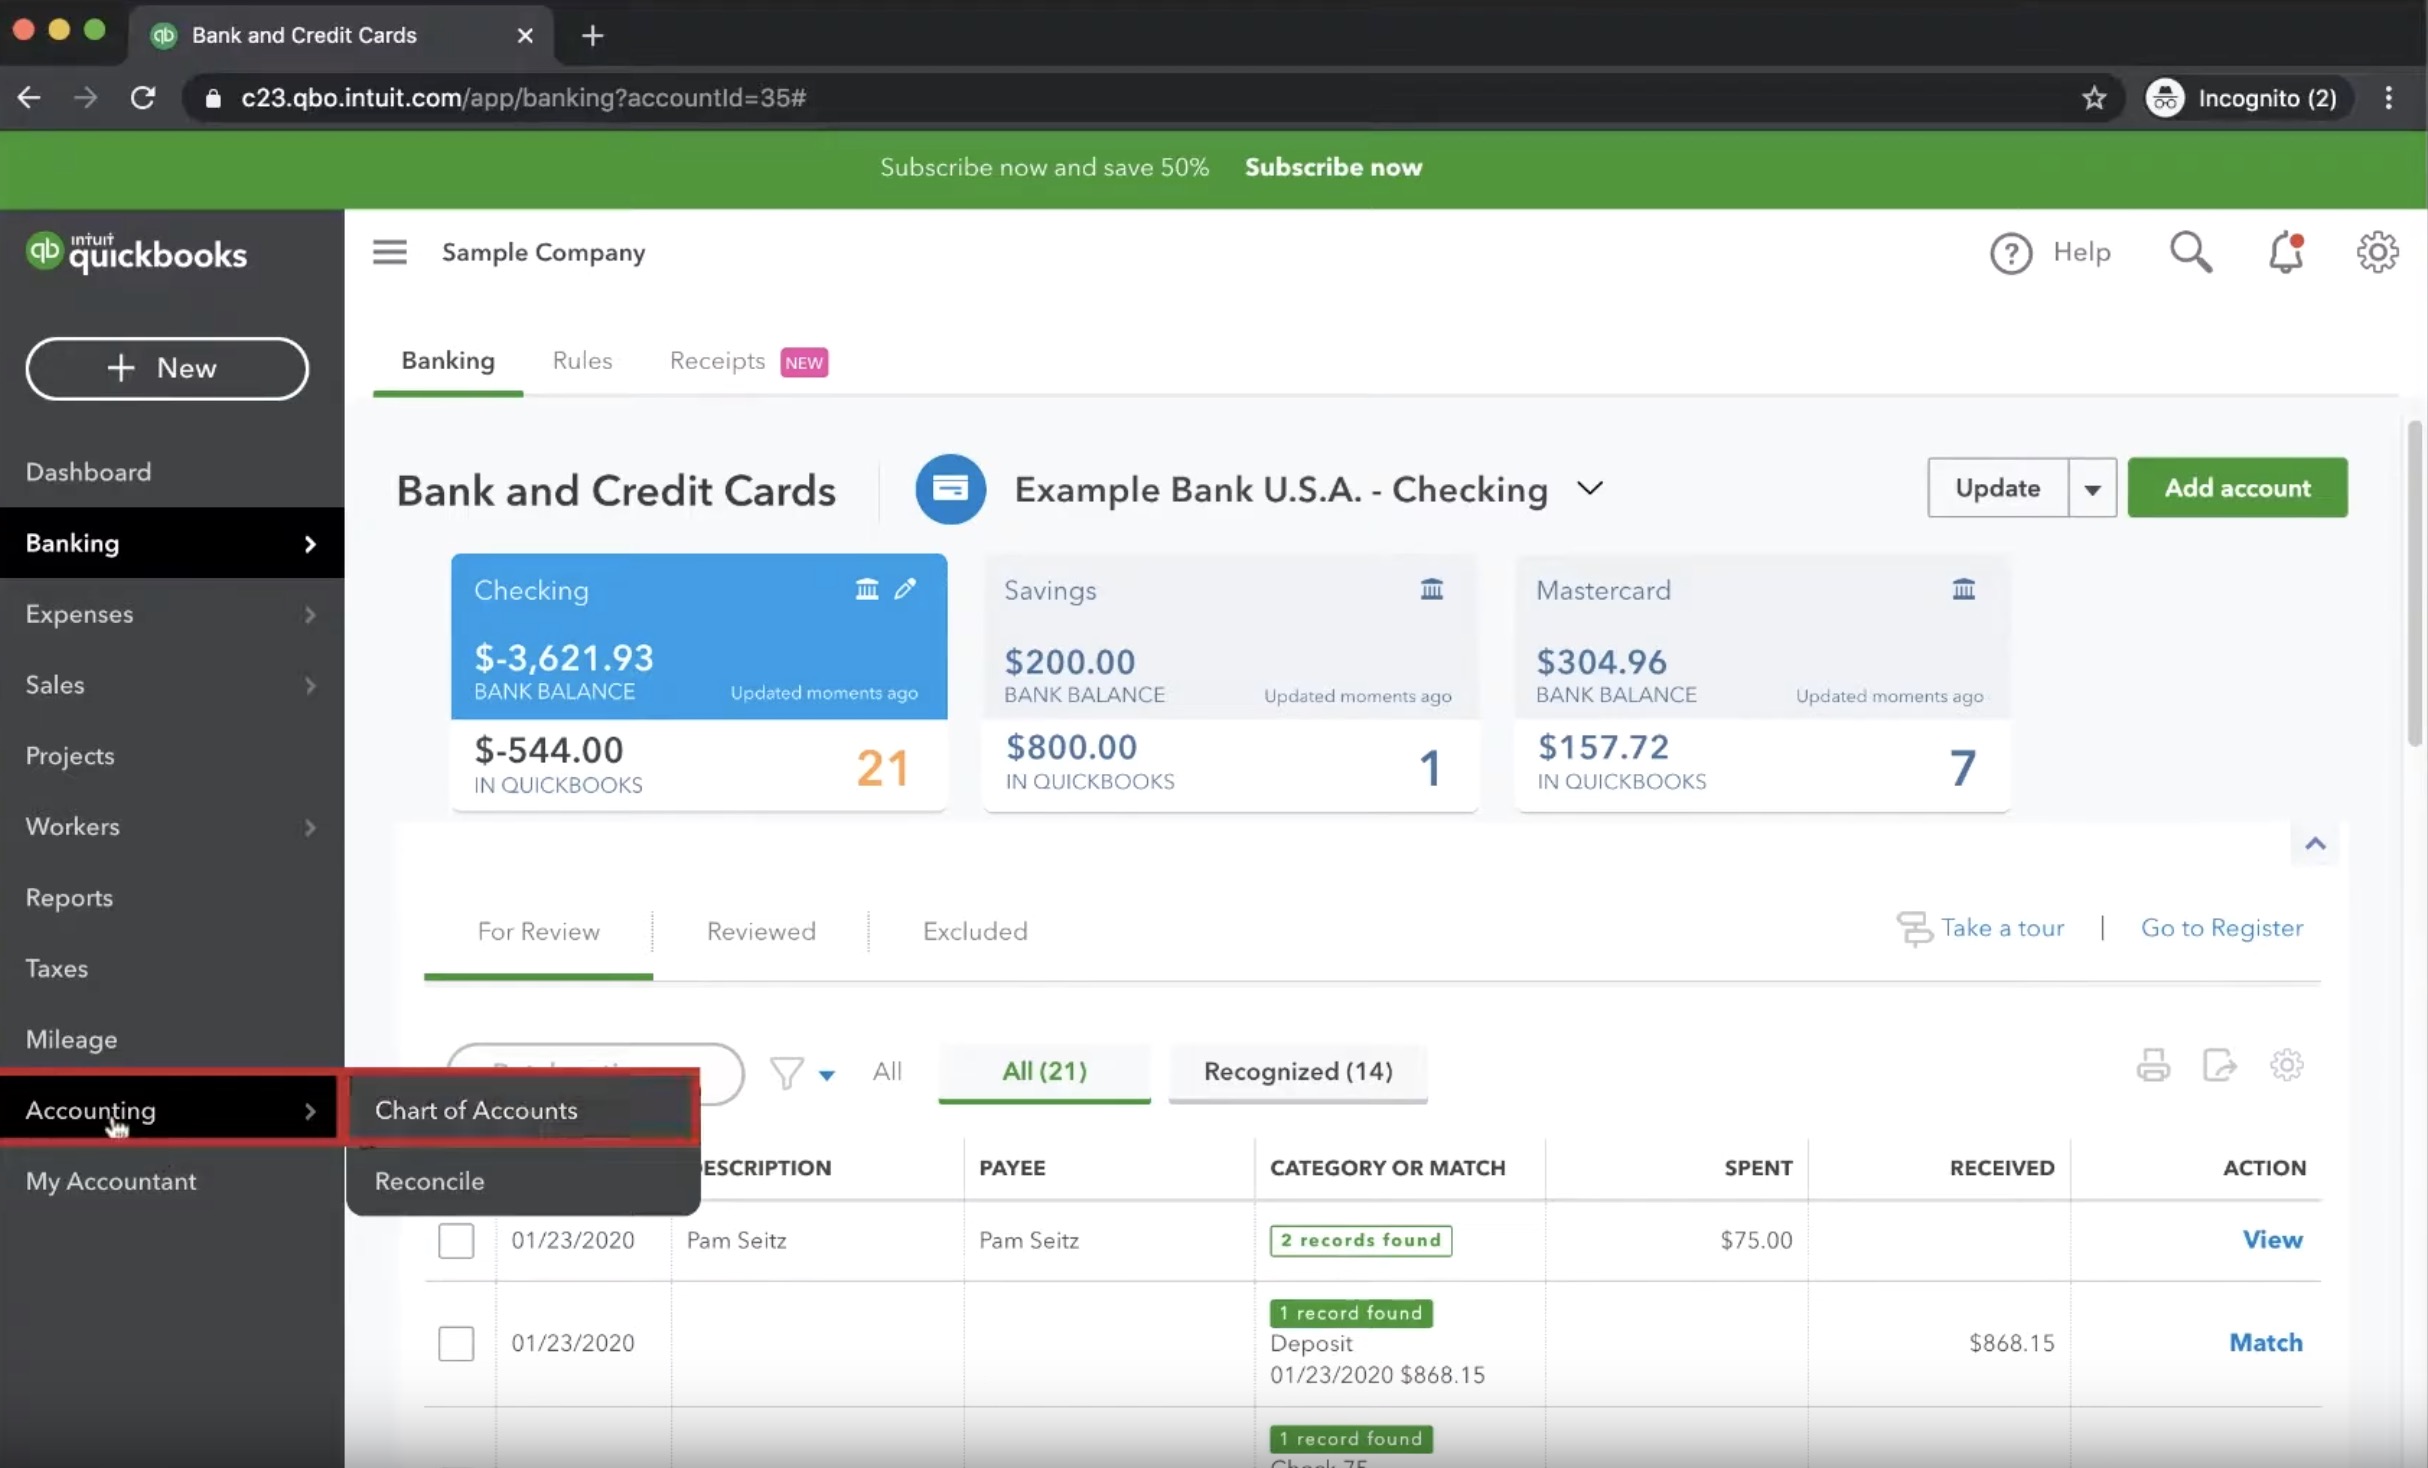
Task: Collapse the account cards with the chevron arrow
Action: pyautogui.click(x=2315, y=843)
